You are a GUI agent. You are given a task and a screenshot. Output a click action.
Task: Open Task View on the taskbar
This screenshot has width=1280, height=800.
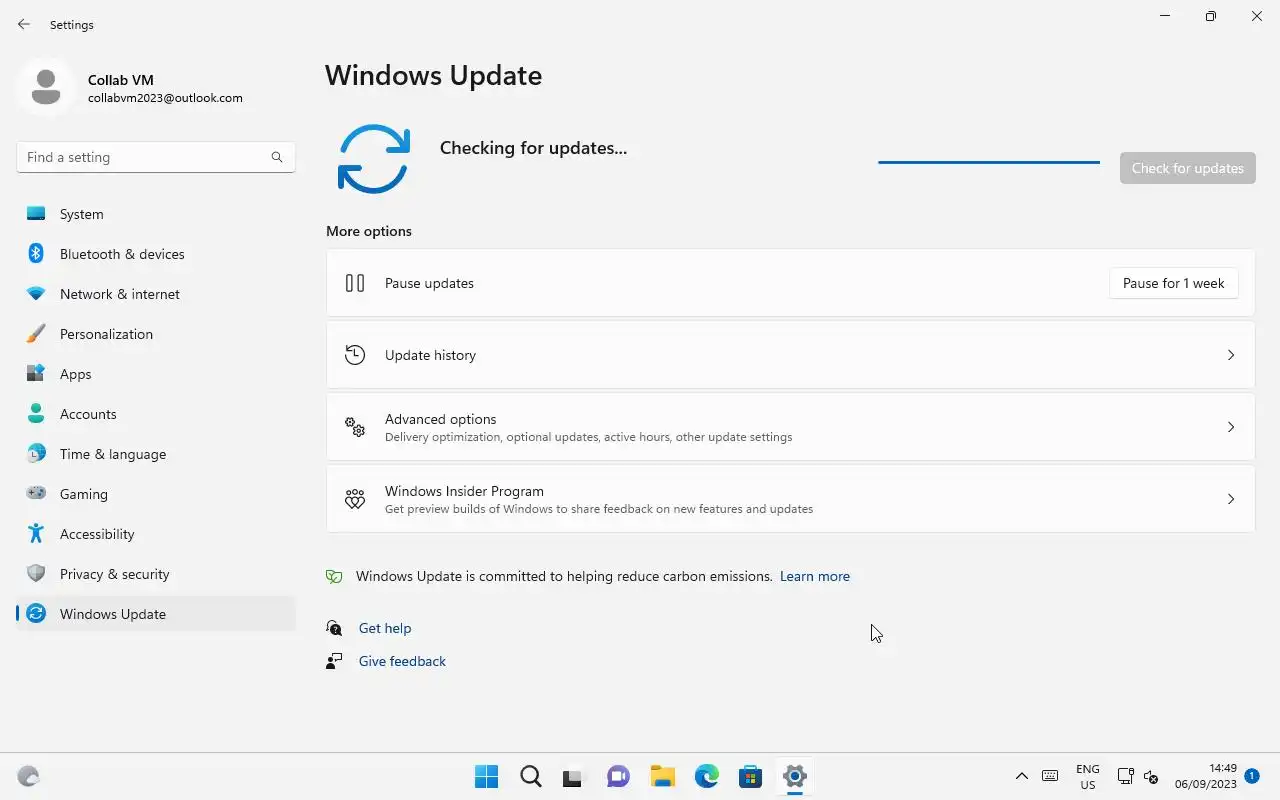coord(573,777)
